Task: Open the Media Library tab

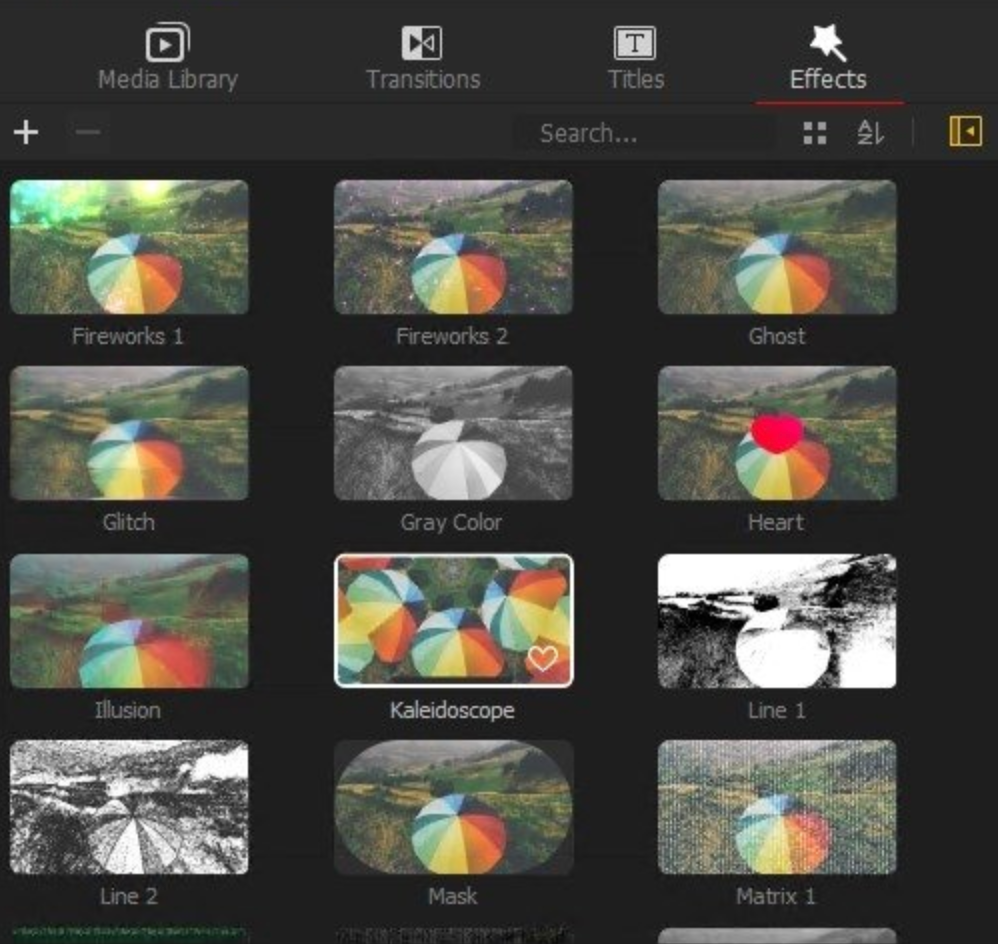Action: (x=168, y=60)
